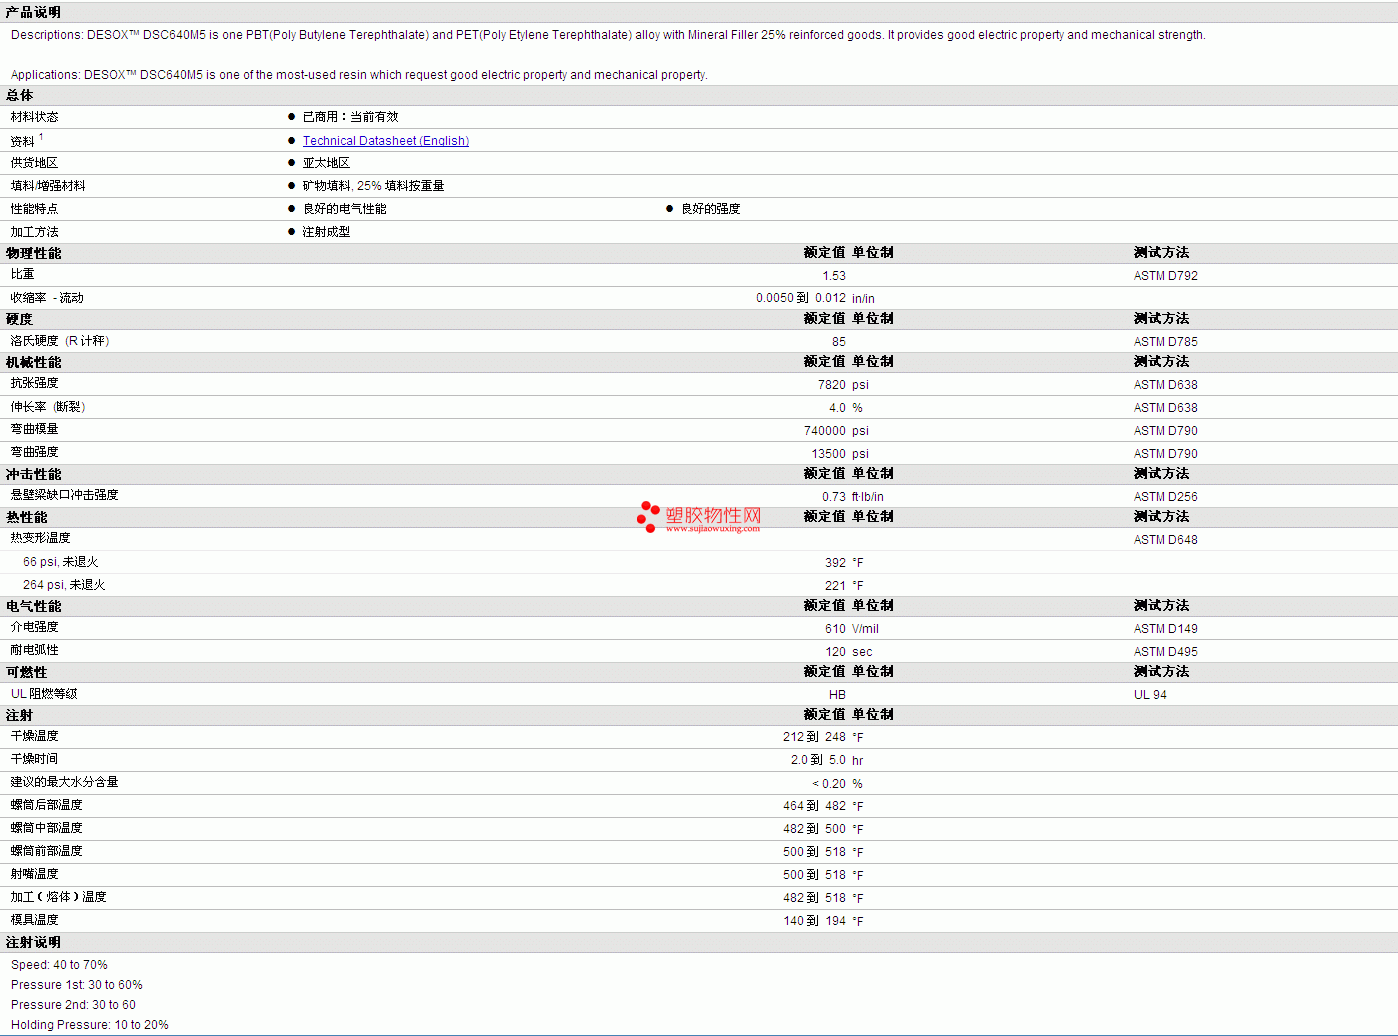Click the 射嘴温度 row label

[x=35, y=874]
